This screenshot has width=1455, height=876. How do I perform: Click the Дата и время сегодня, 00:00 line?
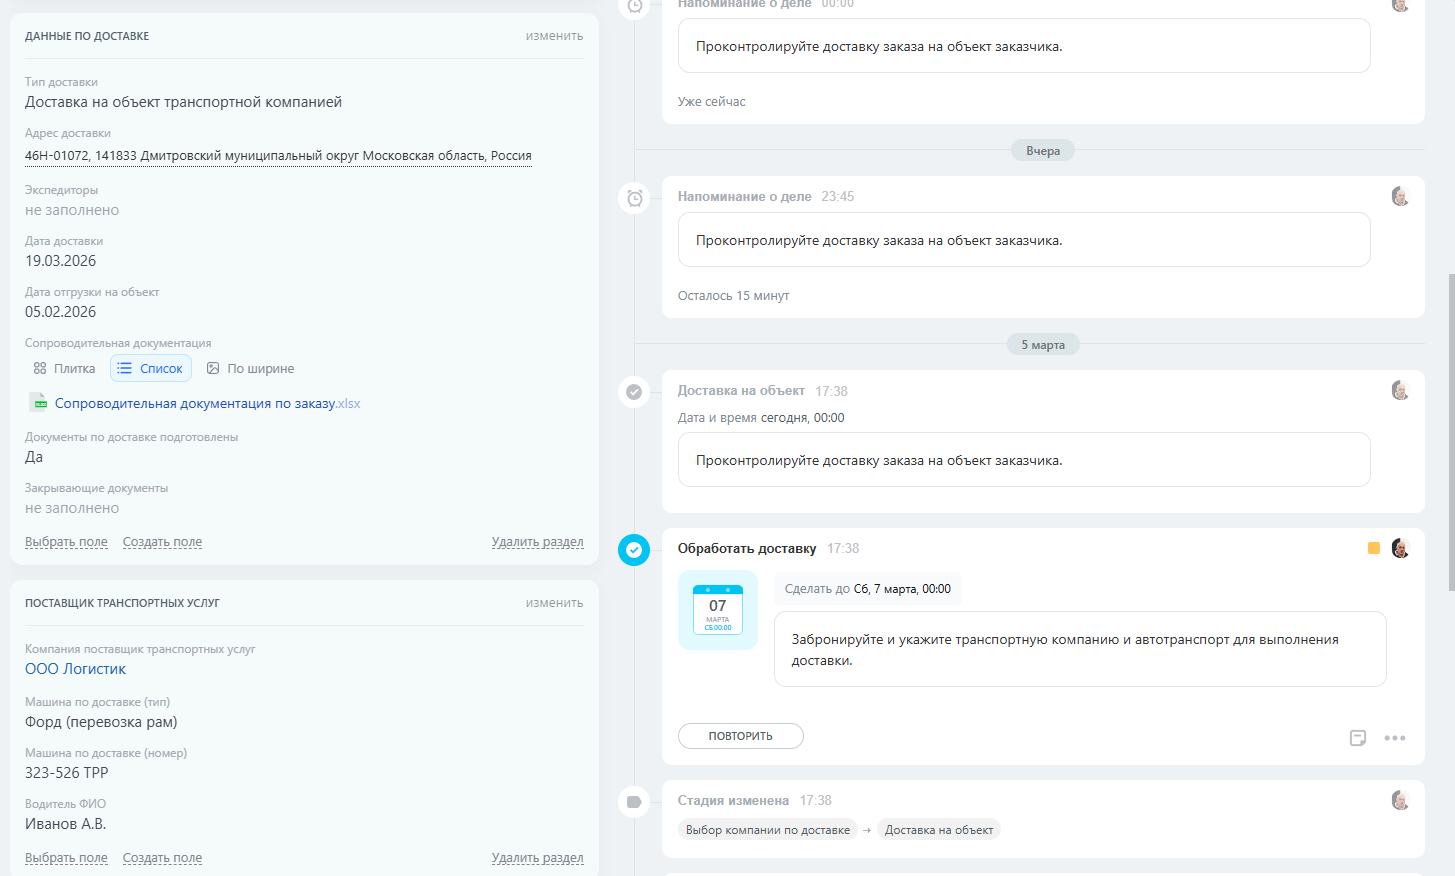[761, 418]
